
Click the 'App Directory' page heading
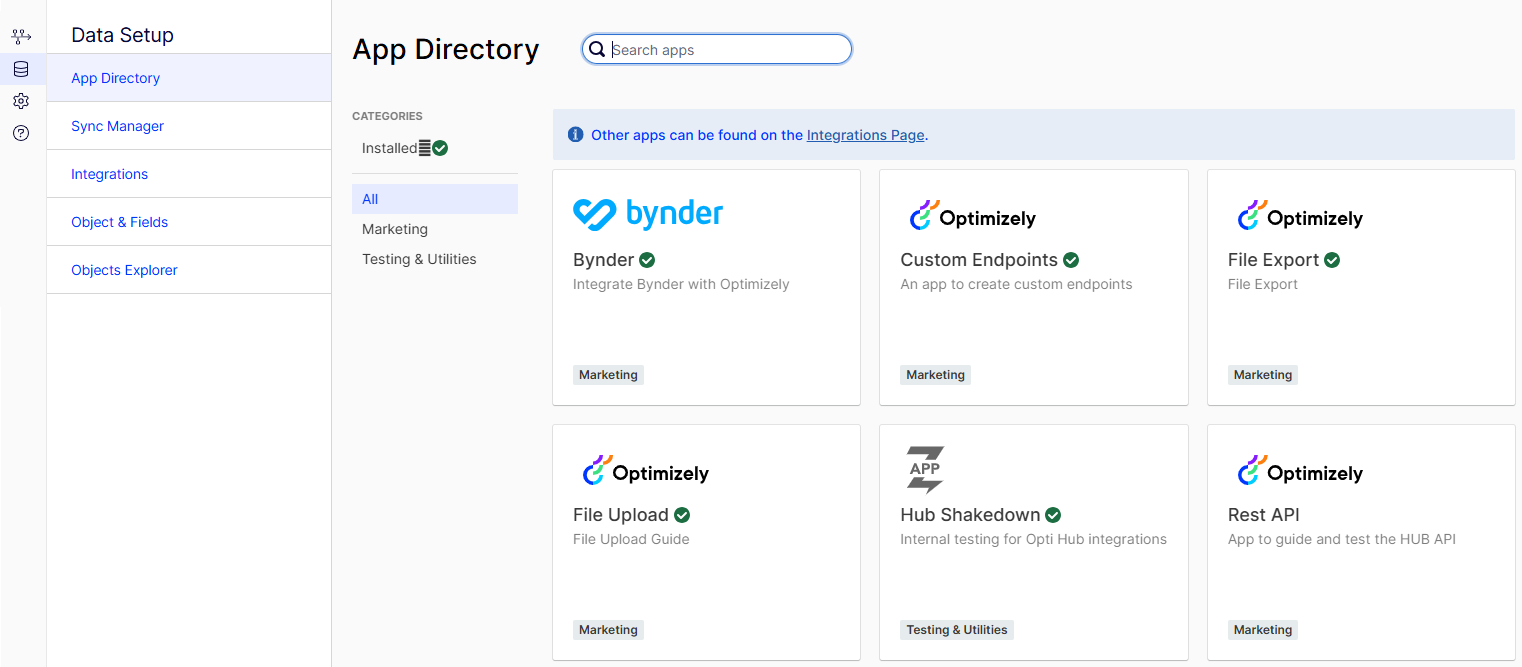click(x=446, y=49)
